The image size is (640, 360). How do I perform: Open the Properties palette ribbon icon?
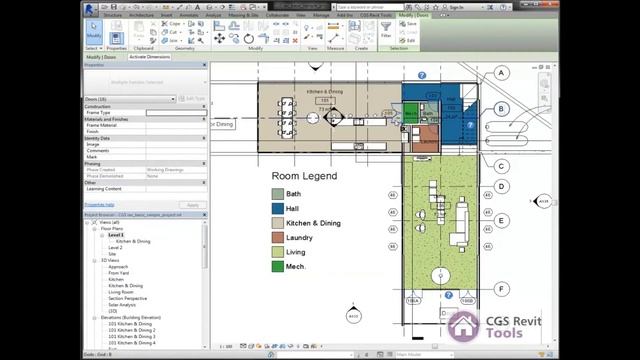click(116, 39)
